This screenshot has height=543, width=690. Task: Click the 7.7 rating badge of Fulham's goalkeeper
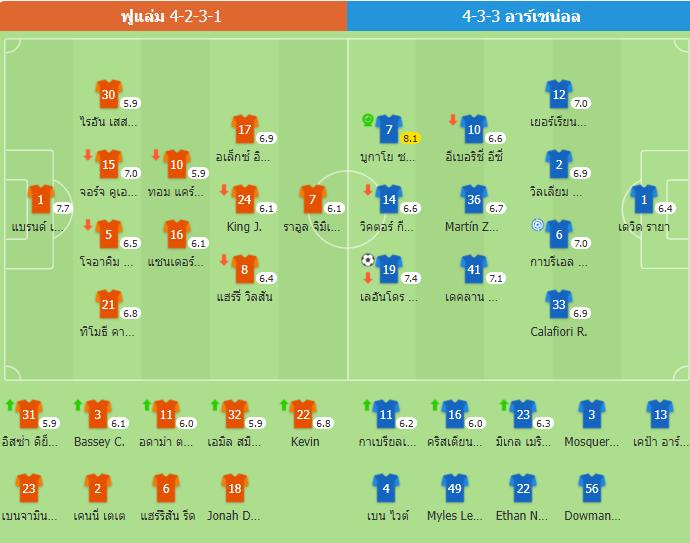click(x=62, y=209)
